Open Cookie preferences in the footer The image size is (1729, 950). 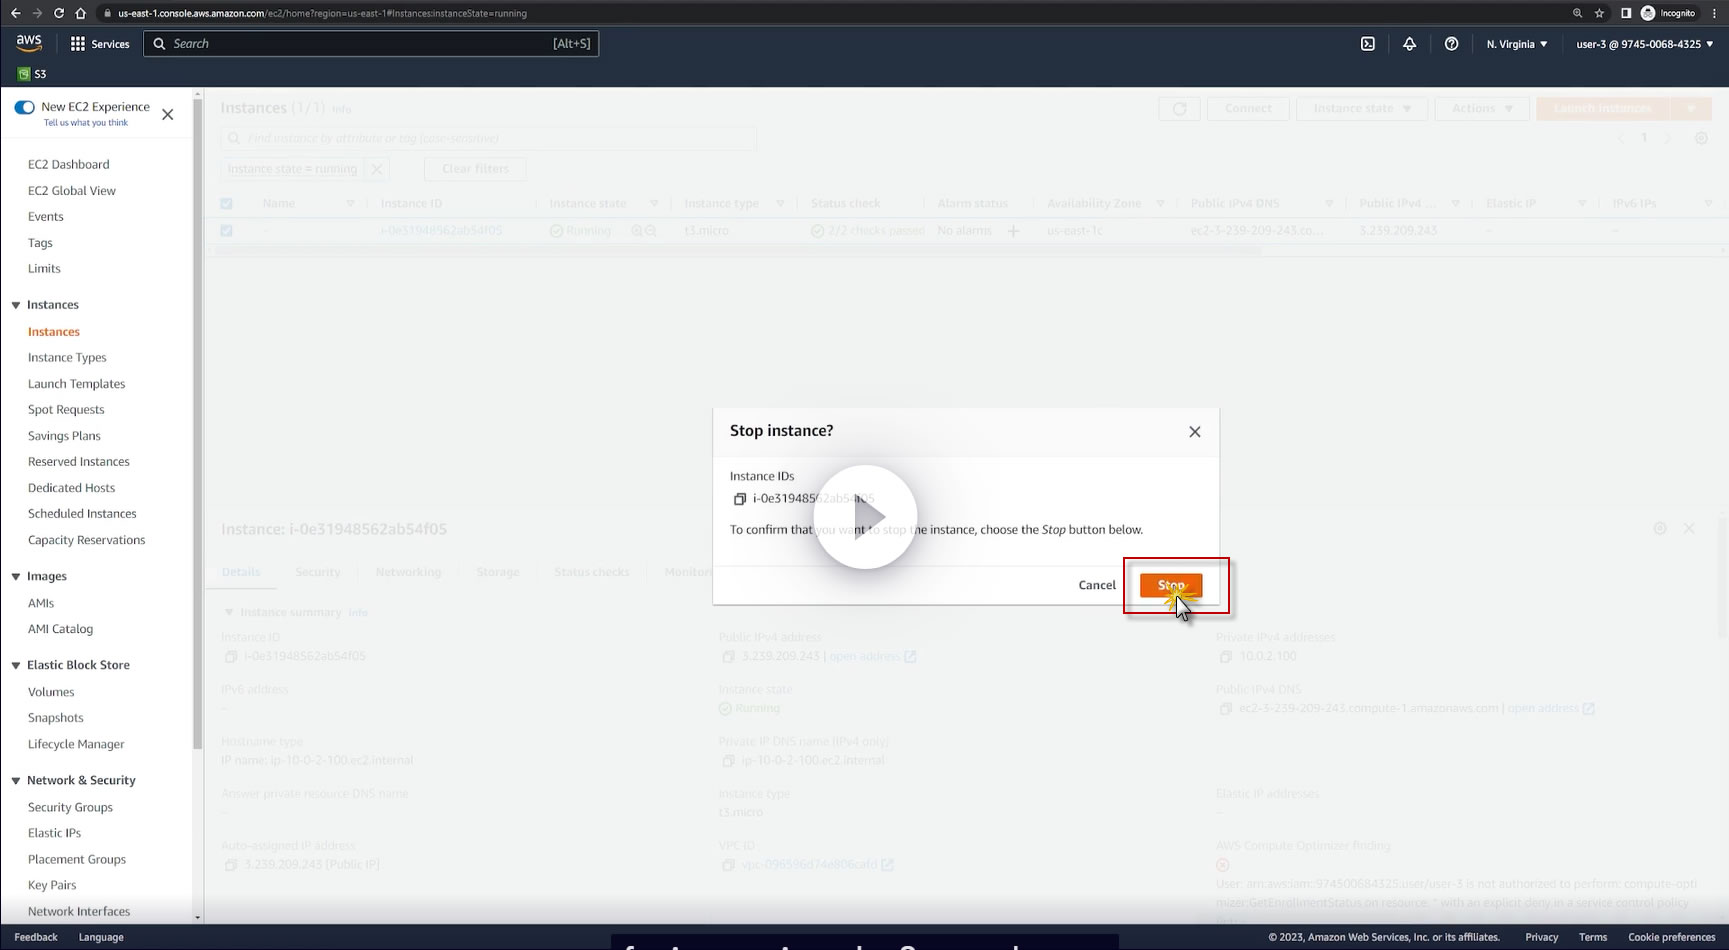click(x=1672, y=937)
